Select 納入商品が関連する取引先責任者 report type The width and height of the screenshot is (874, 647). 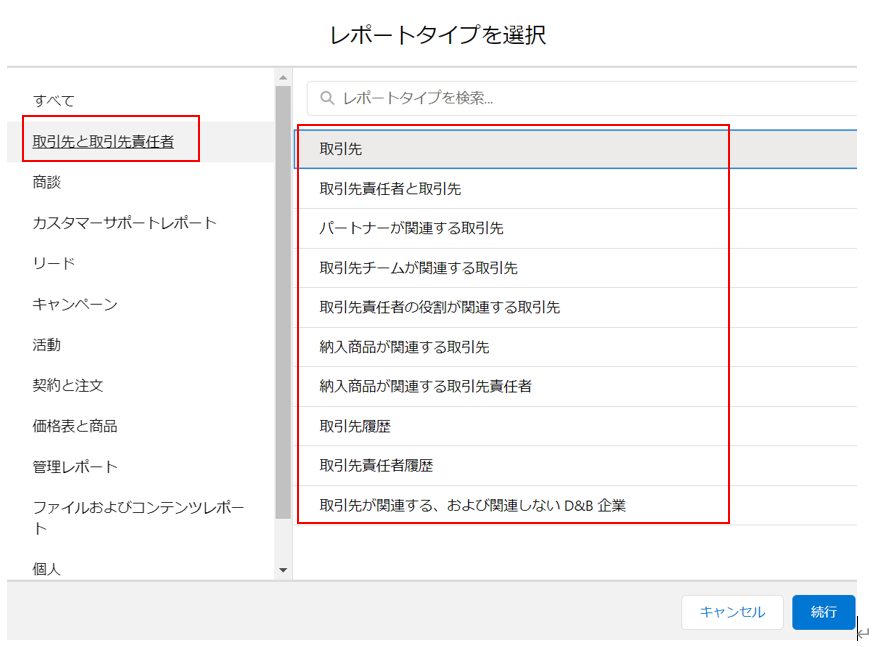pos(575,387)
